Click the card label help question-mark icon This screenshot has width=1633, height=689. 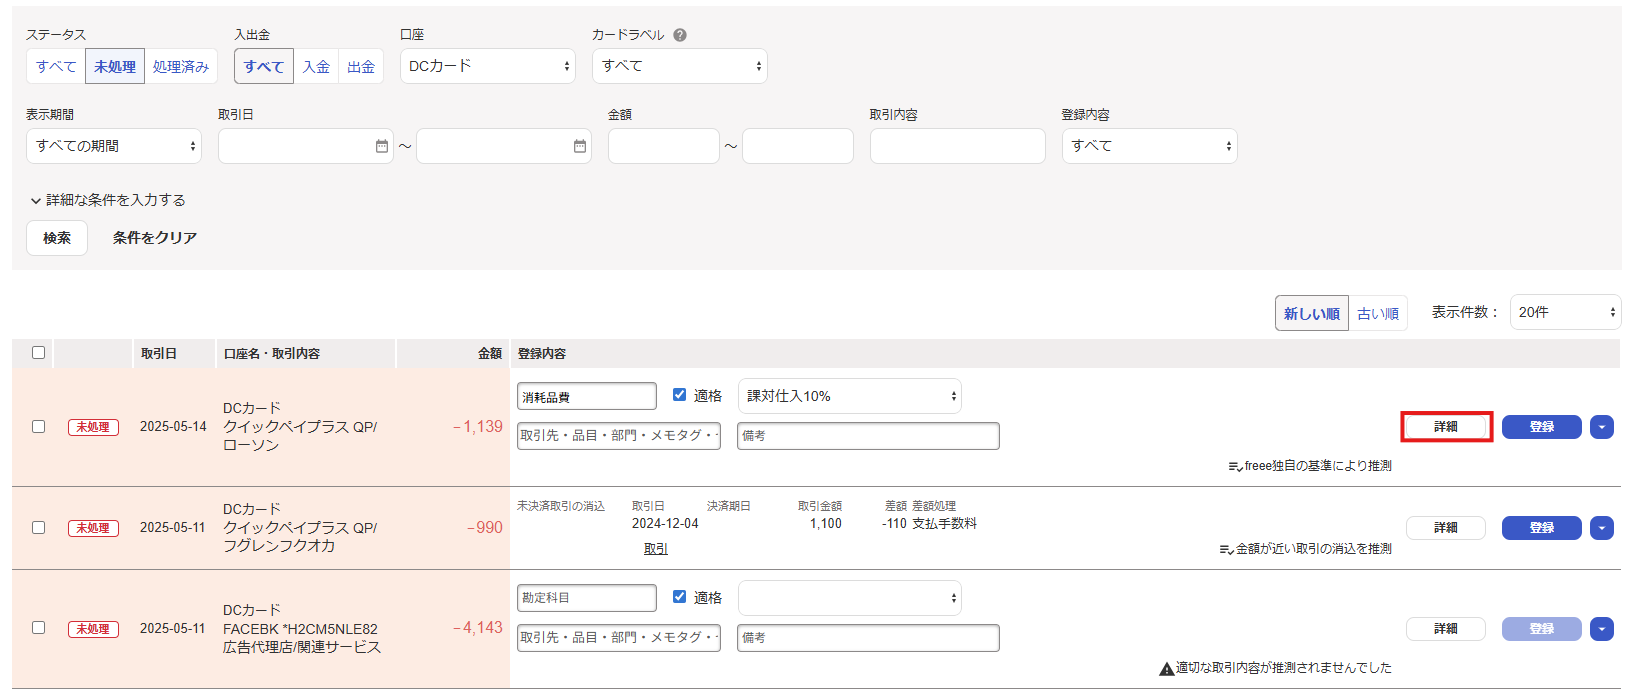[x=680, y=35]
